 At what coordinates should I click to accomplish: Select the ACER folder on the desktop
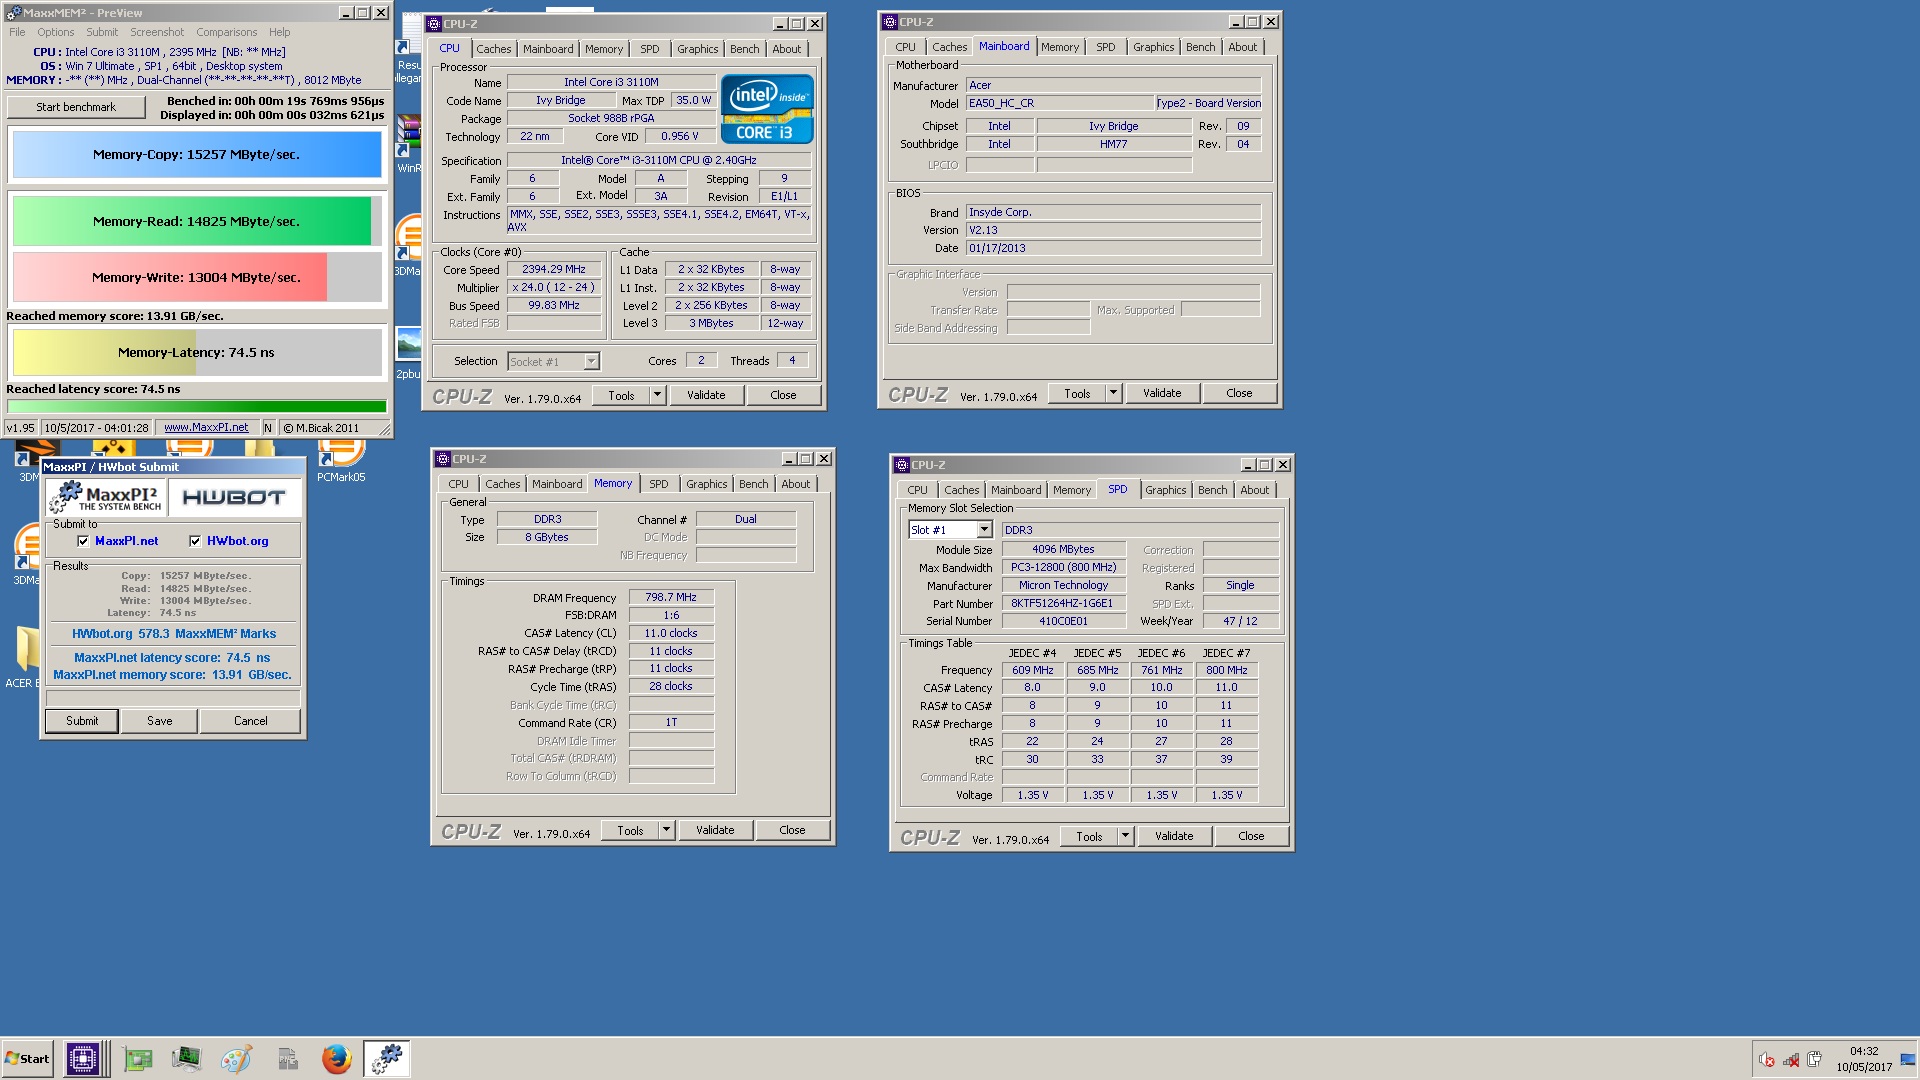click(22, 655)
